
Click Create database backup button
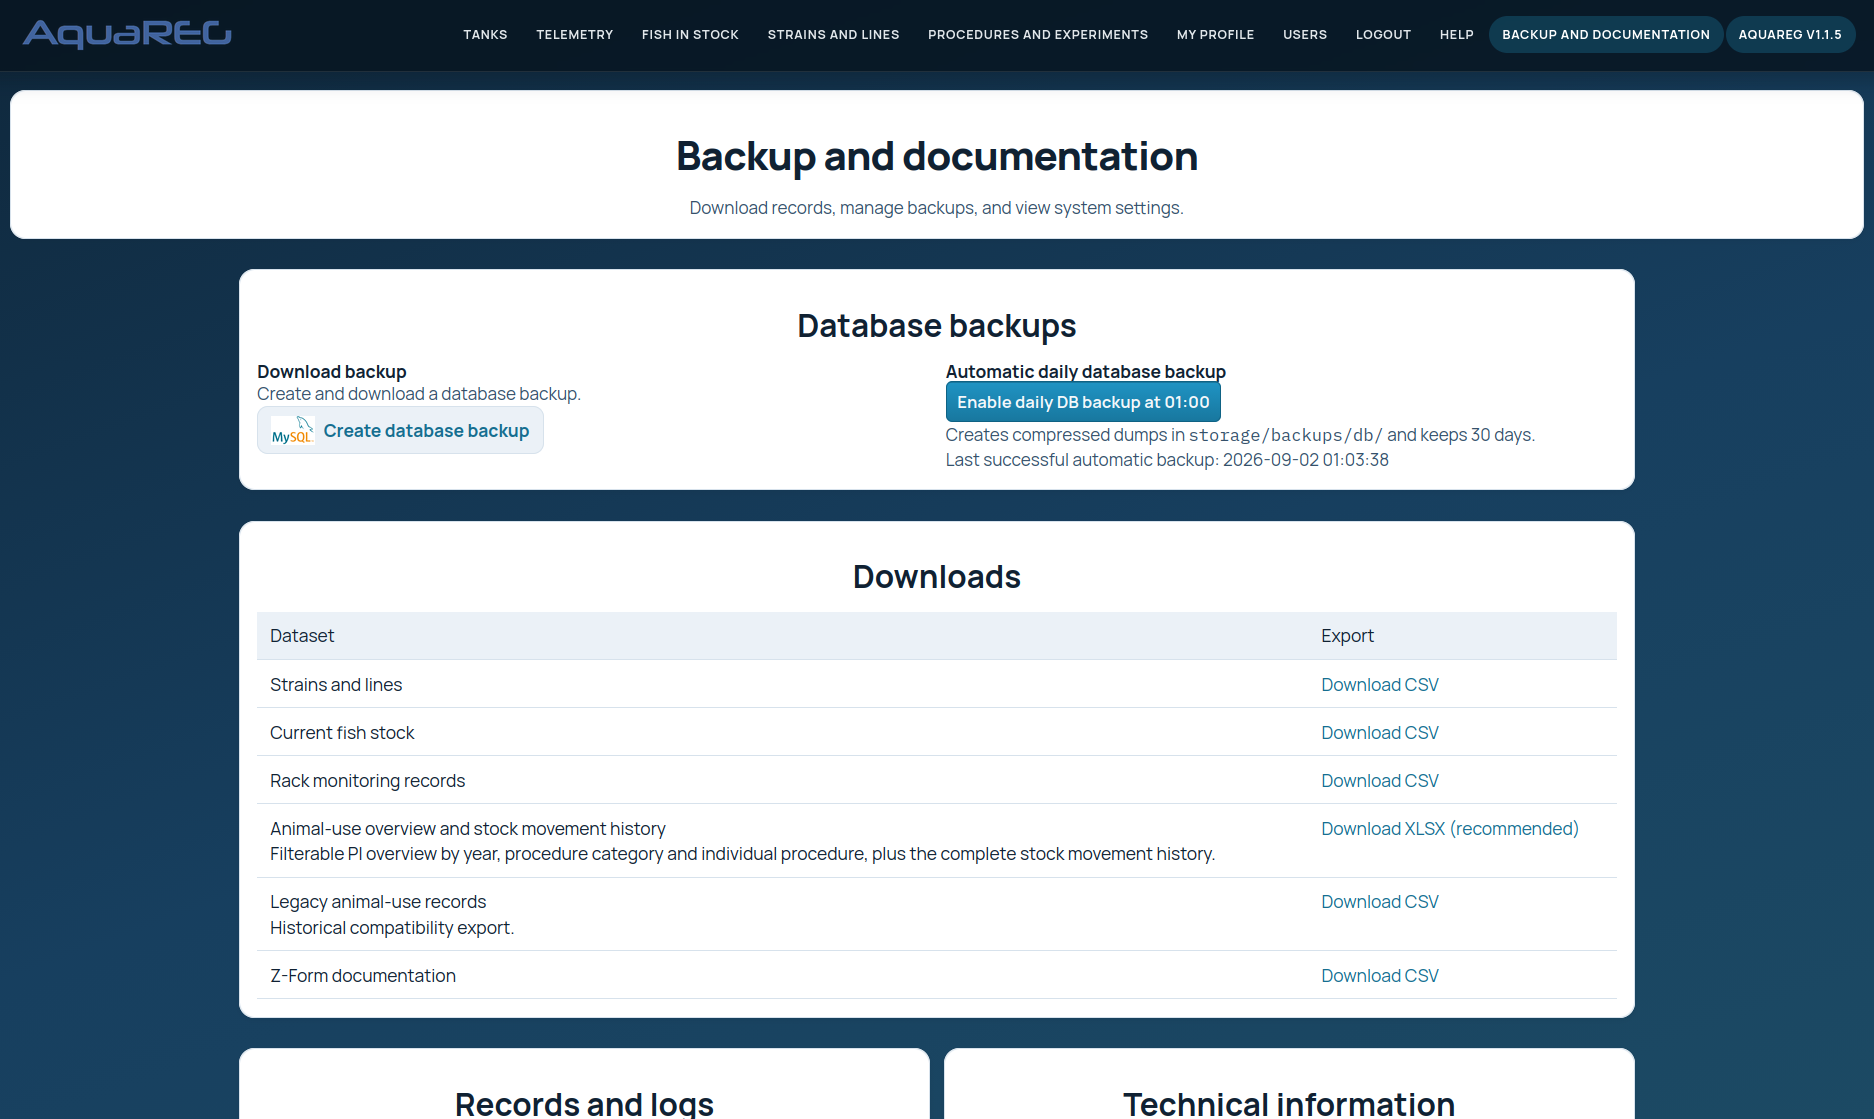400,431
